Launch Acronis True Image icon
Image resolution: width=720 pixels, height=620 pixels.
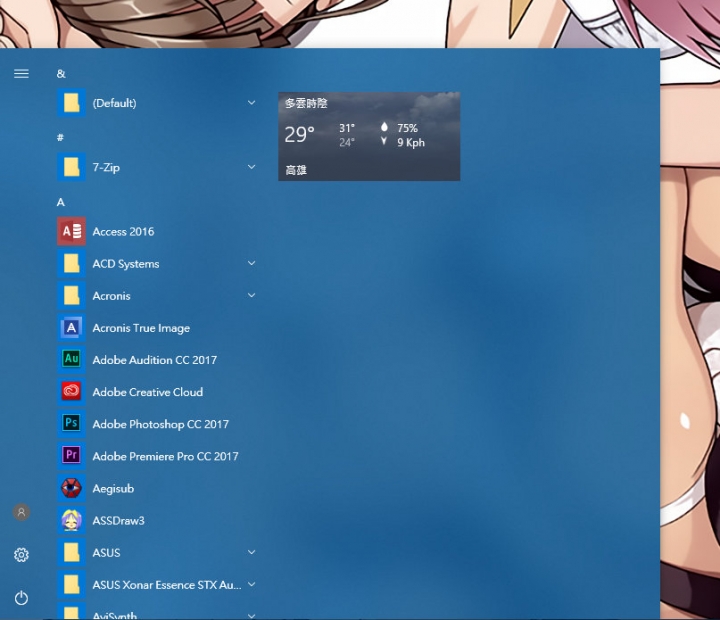[71, 327]
